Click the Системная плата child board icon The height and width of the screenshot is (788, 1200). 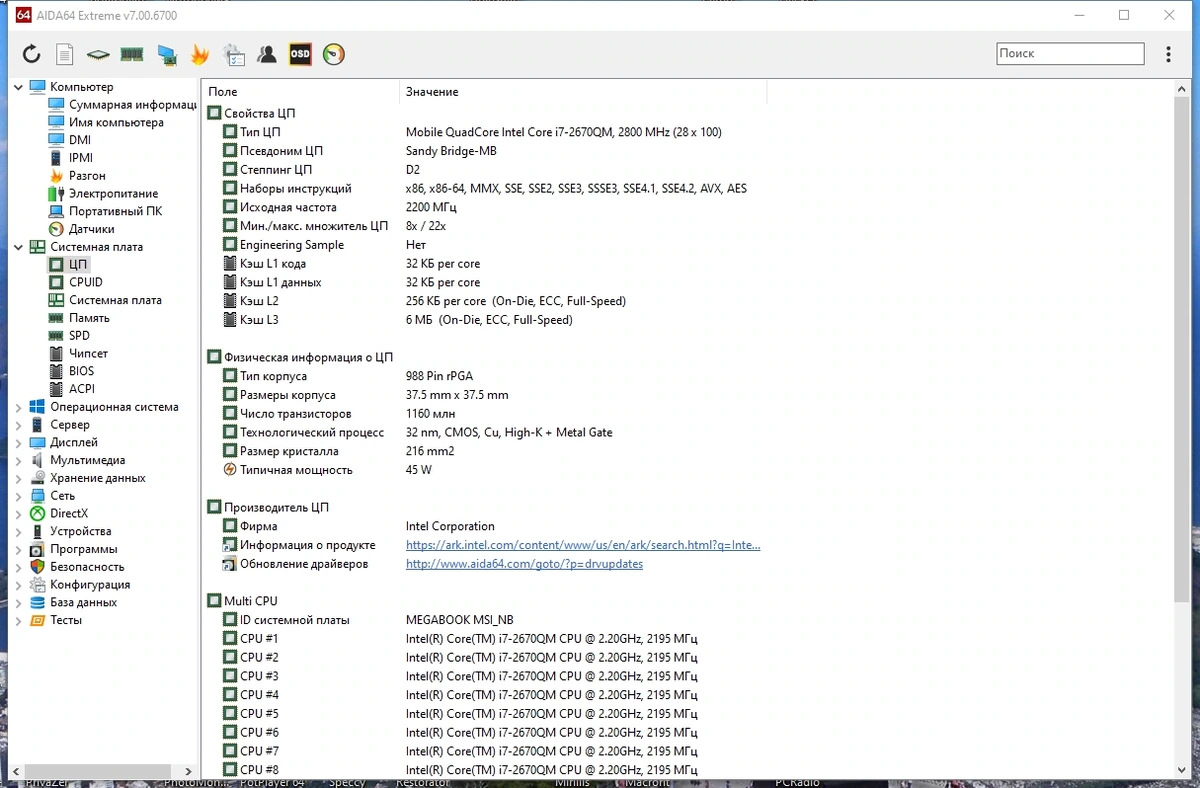pyautogui.click(x=56, y=300)
